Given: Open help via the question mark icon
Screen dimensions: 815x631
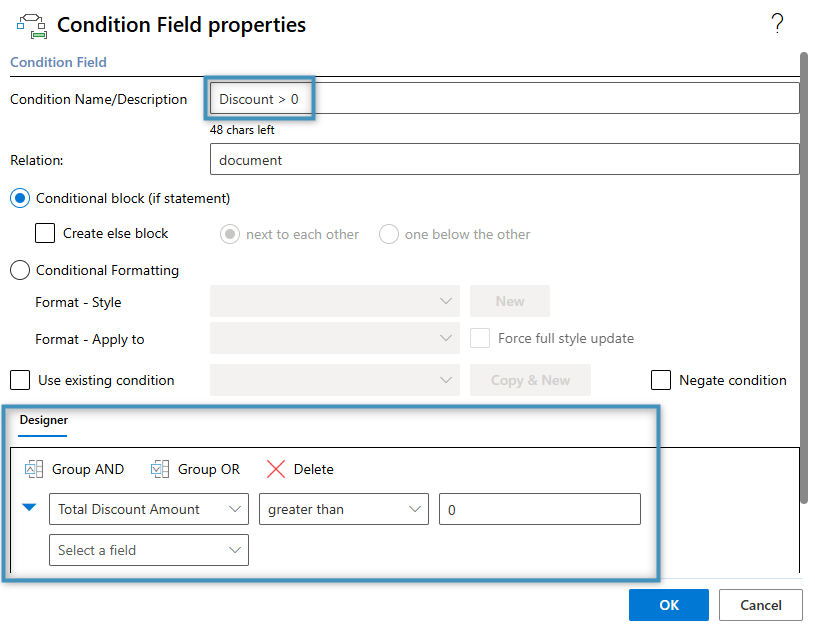Looking at the screenshot, I should pos(778,24).
